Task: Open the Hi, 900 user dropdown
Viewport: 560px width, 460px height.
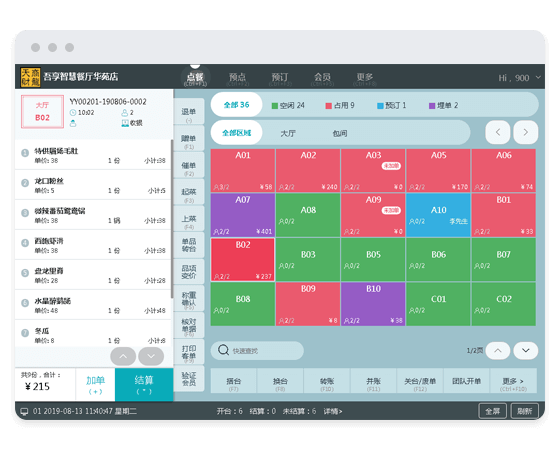Action: (519, 78)
